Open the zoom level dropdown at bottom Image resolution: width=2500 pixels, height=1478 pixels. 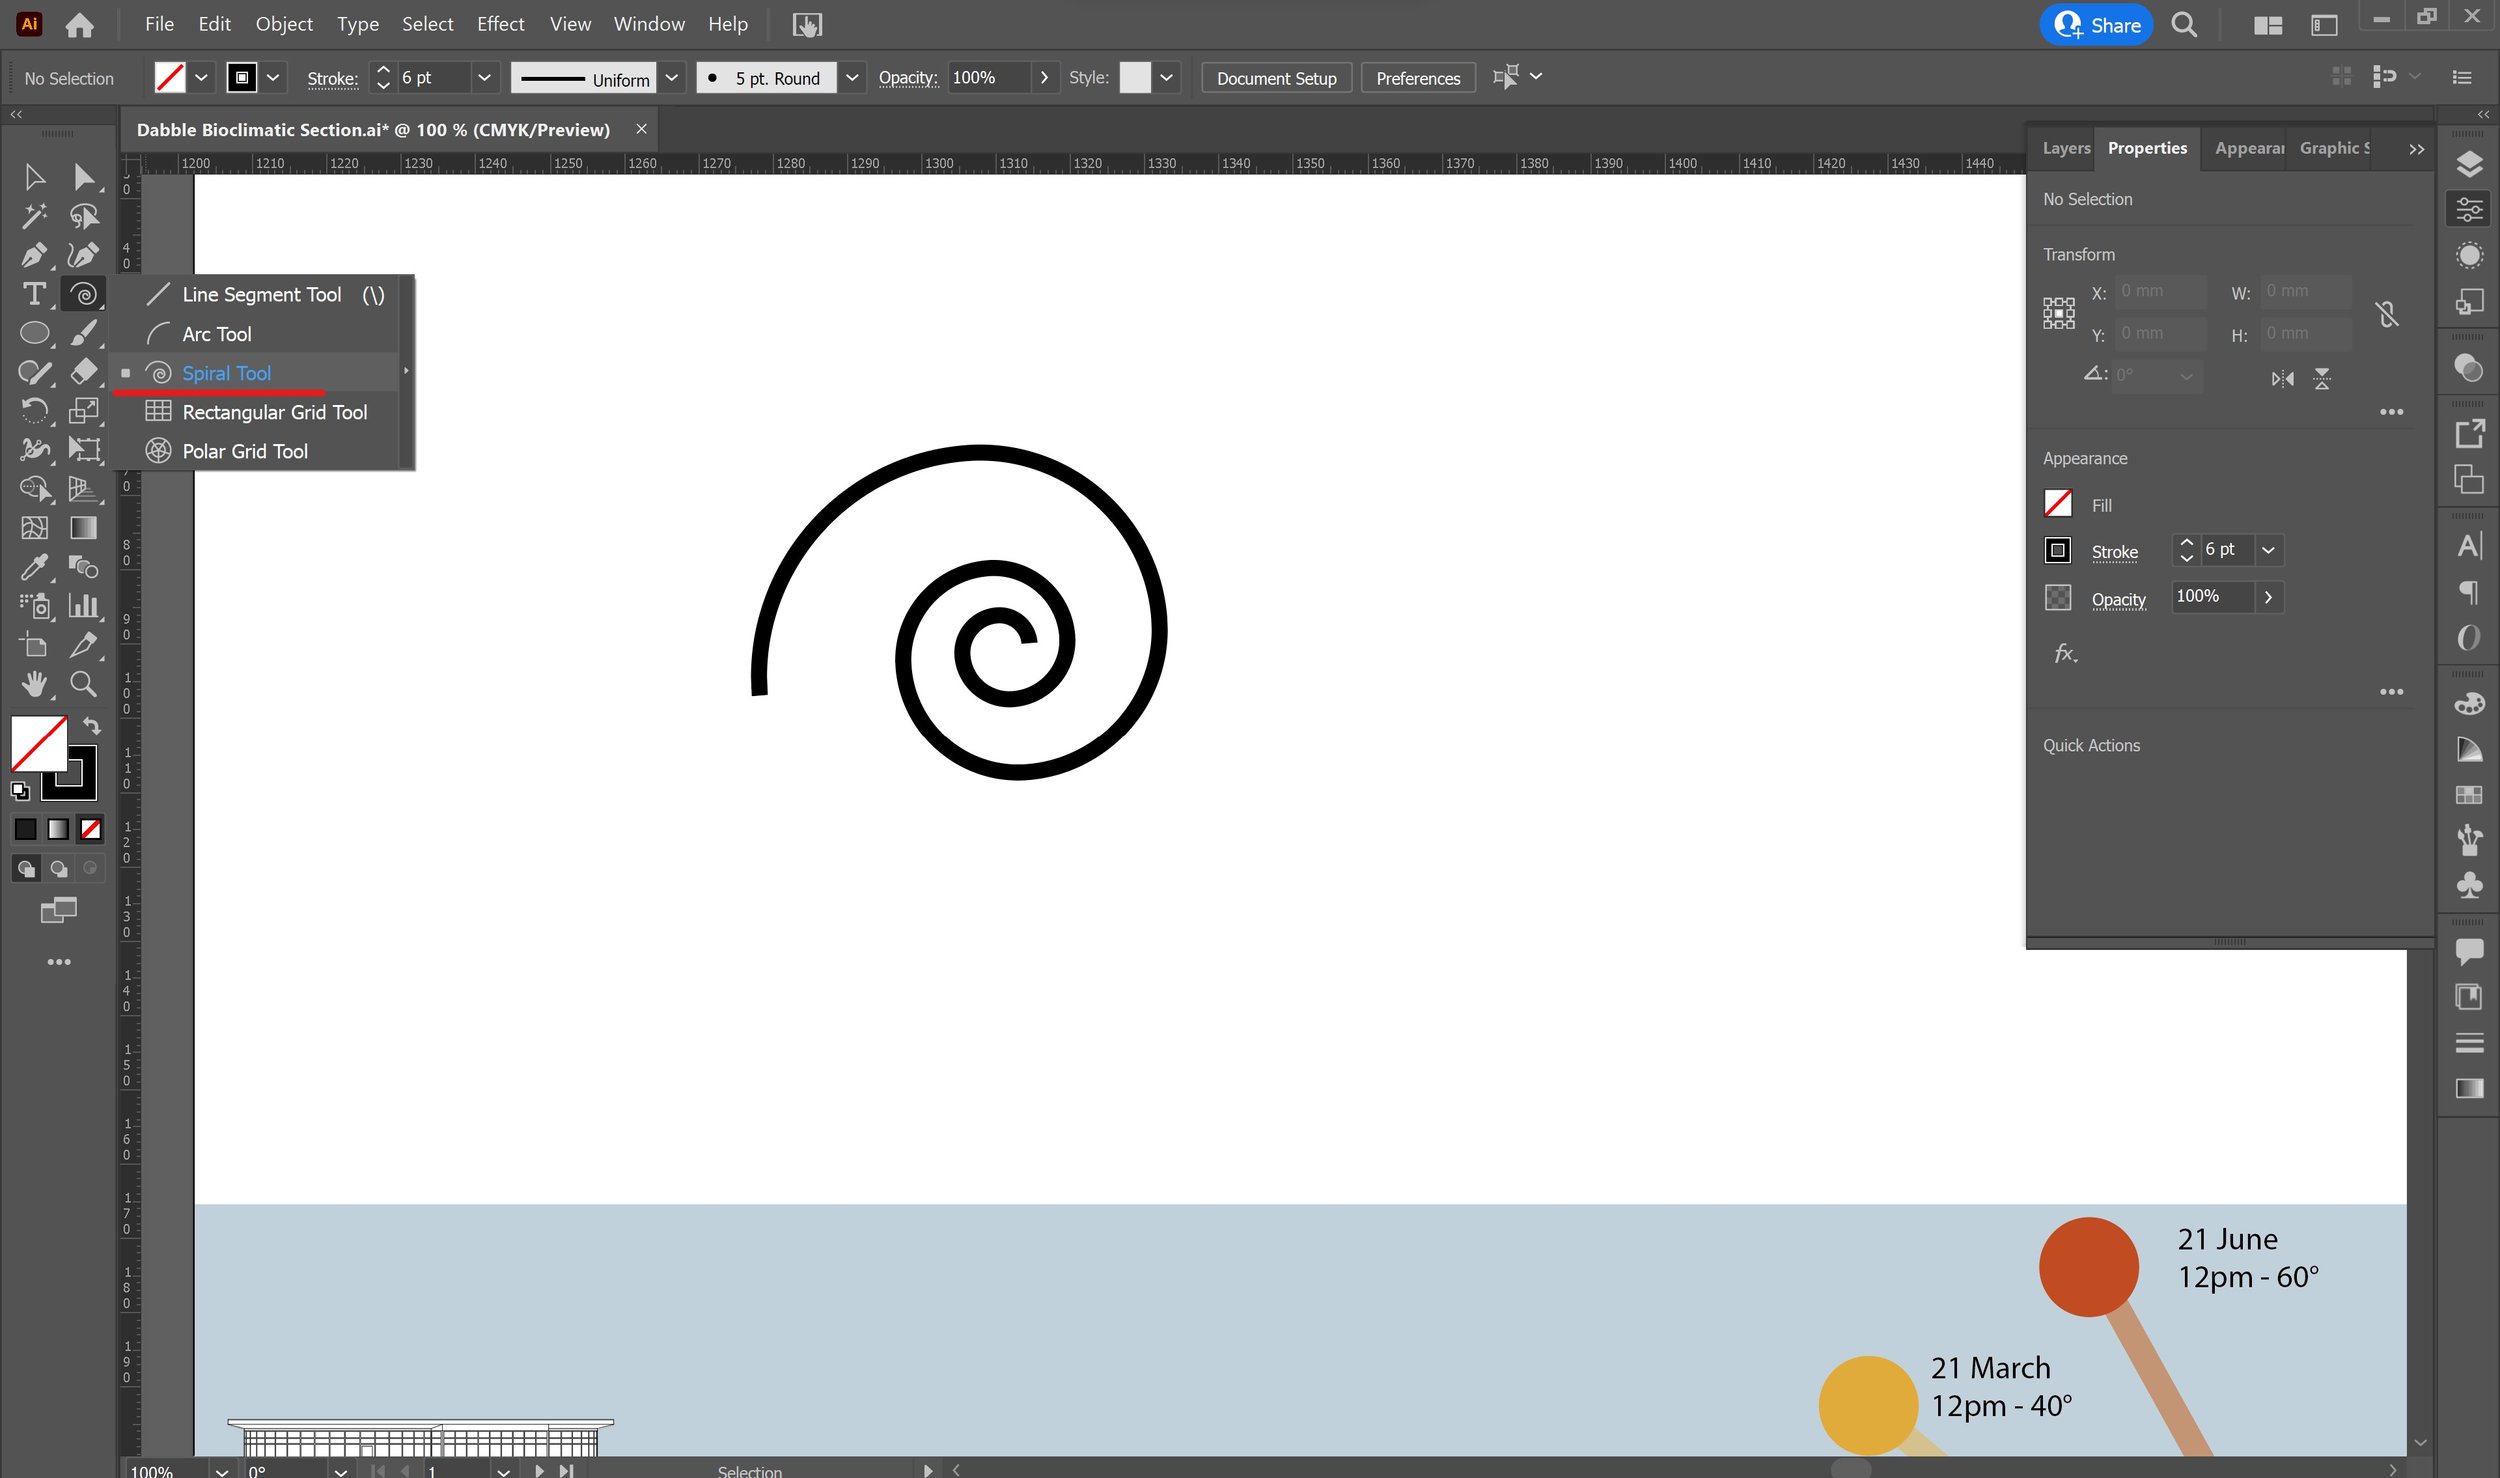point(222,1470)
